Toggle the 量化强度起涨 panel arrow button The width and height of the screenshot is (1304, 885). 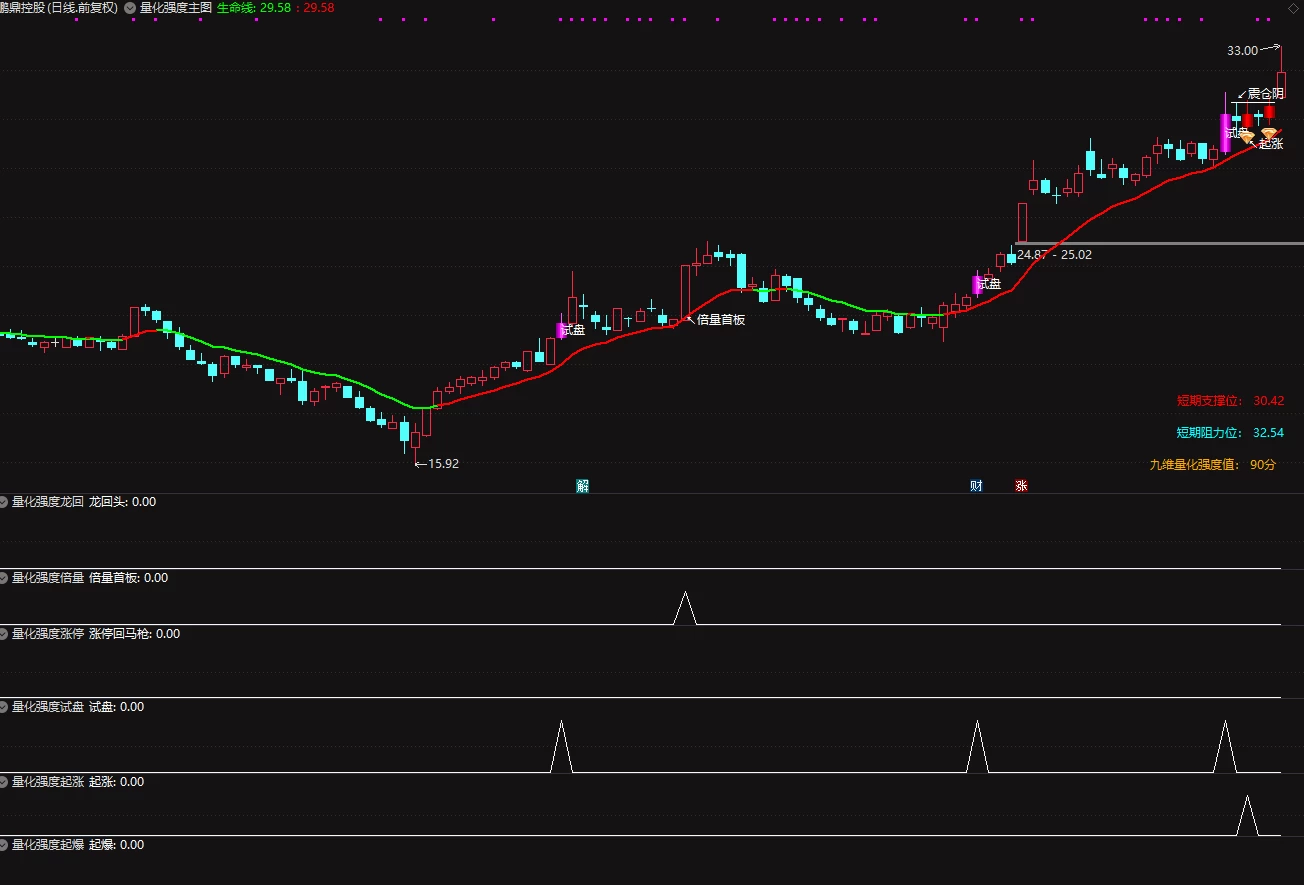tap(4, 782)
